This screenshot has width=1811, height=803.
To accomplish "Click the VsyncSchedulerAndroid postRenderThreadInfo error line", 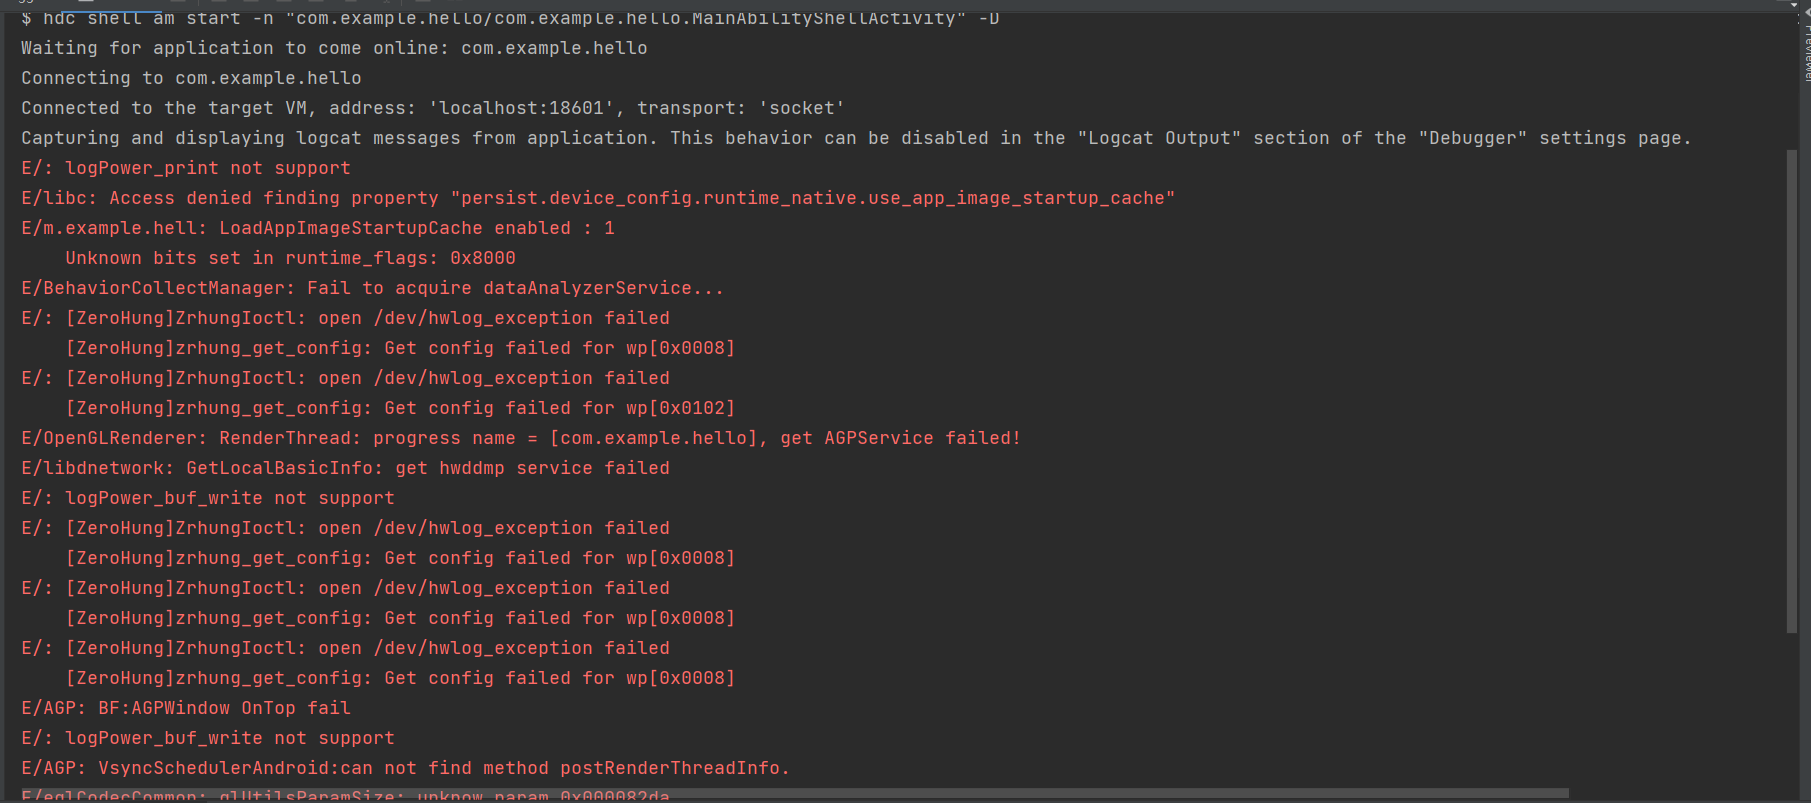I will (x=405, y=768).
